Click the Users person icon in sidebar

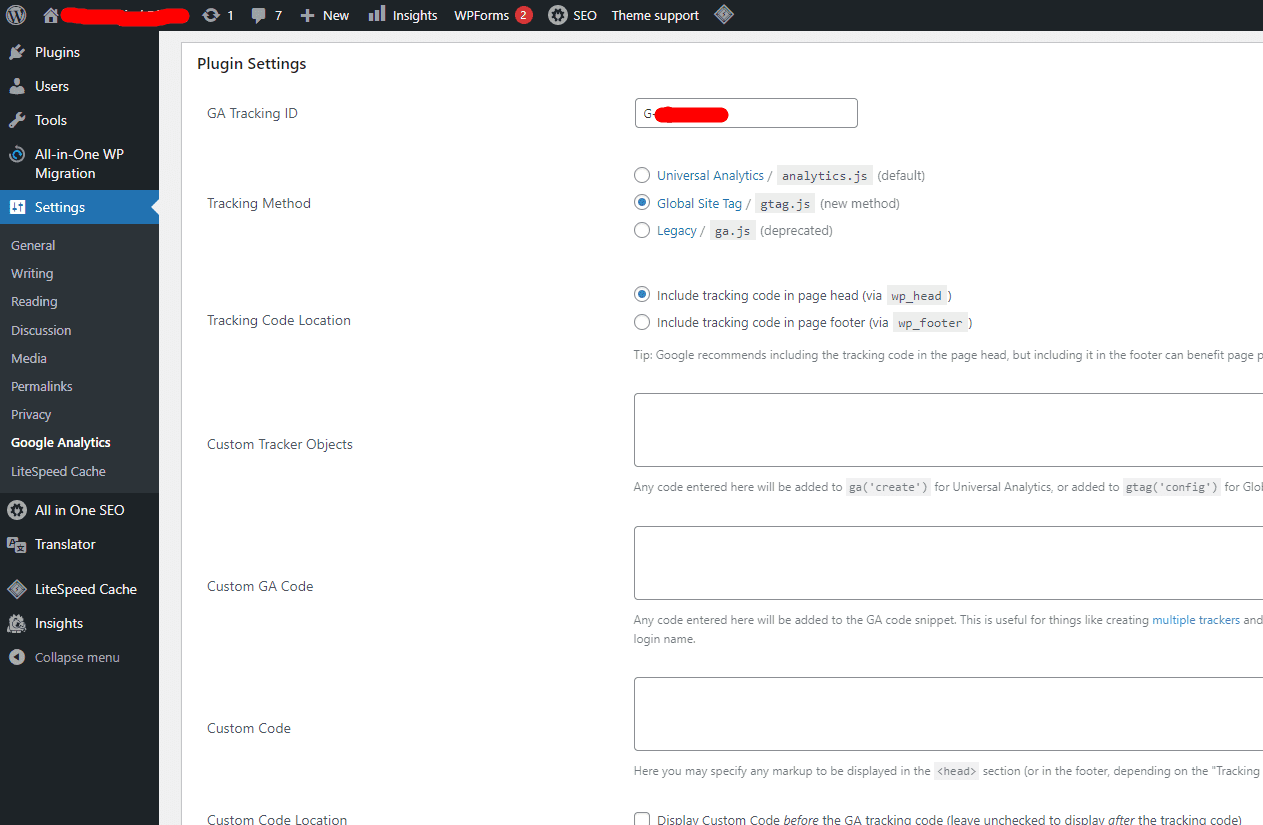(x=17, y=86)
